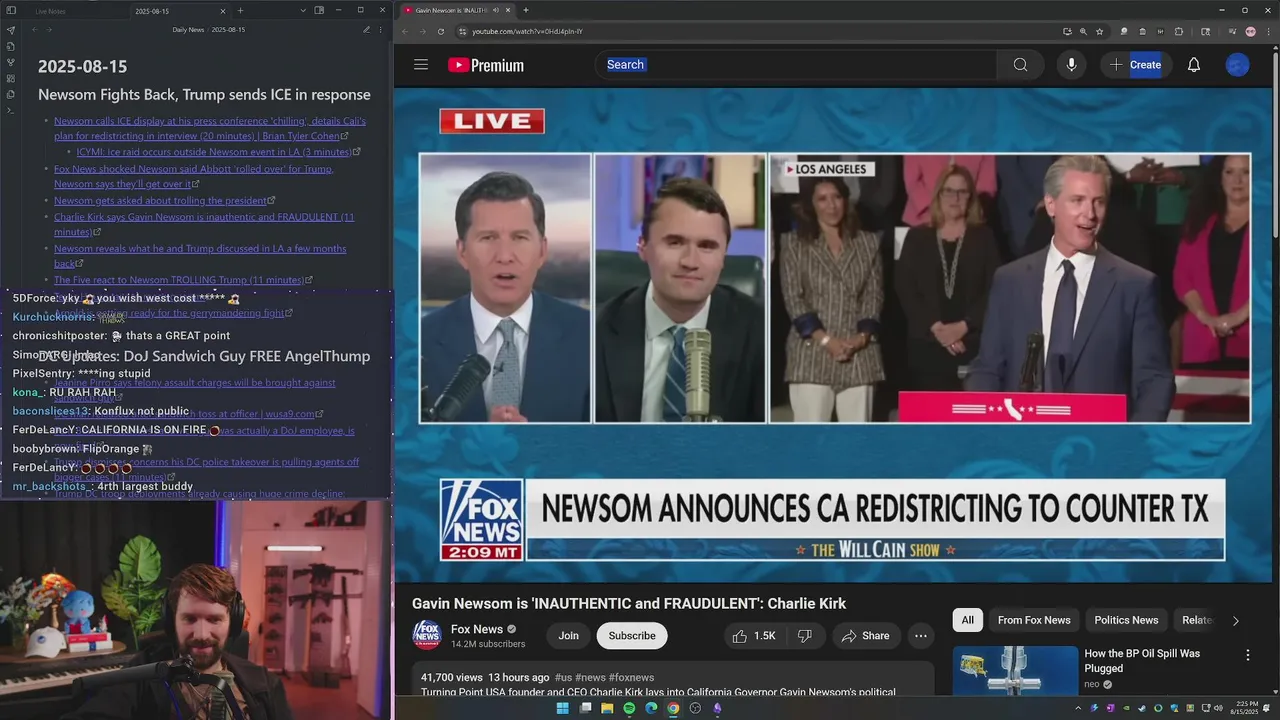Open Chrome from the taskbar

(x=673, y=708)
